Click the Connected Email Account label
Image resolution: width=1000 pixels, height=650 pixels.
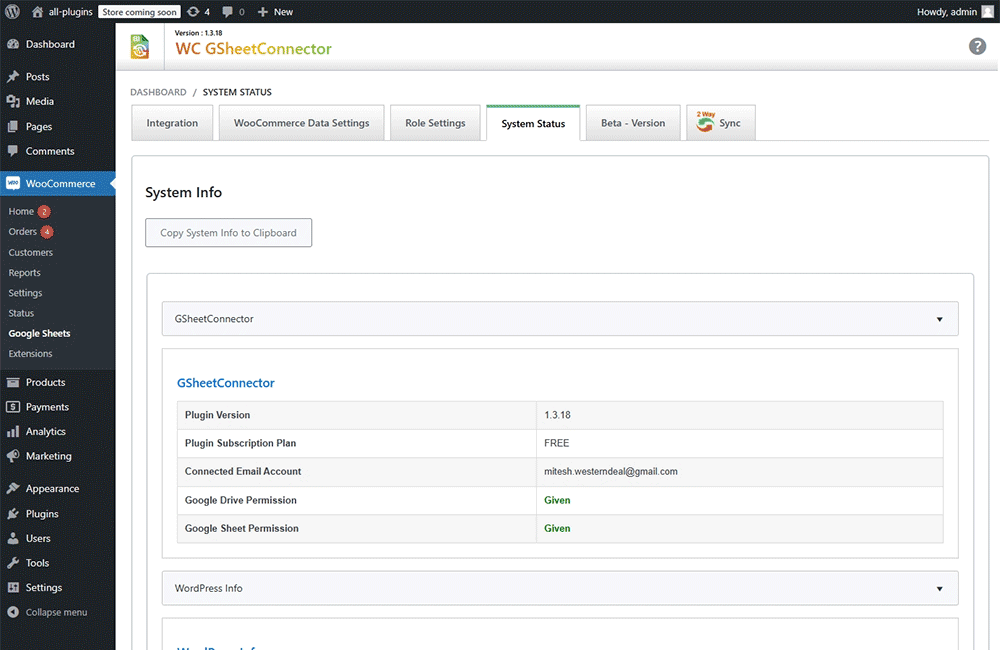[243, 471]
